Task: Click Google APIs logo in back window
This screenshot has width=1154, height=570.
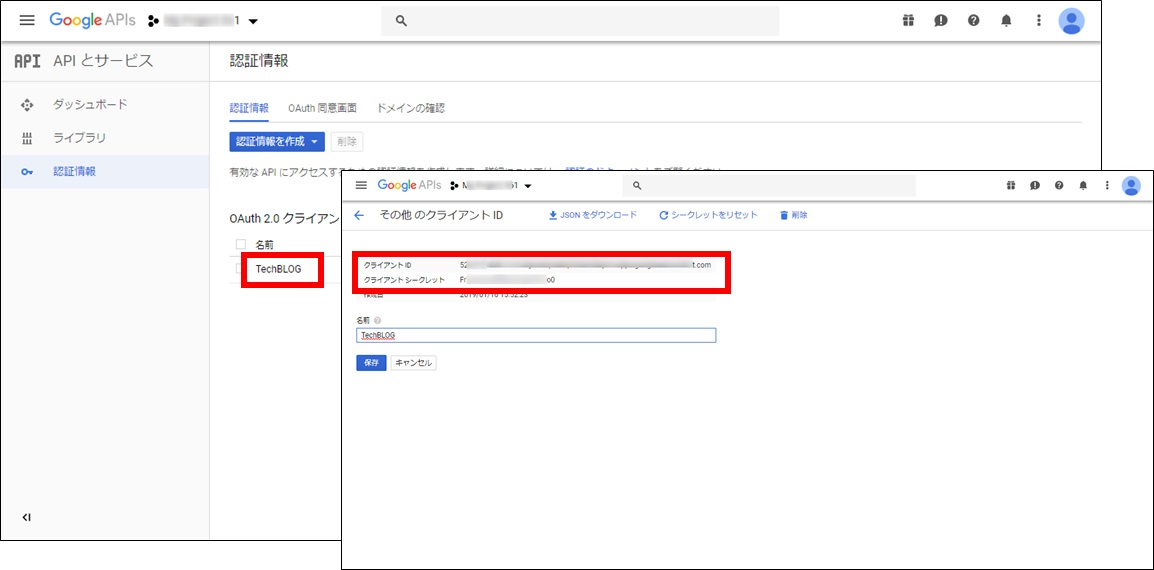Action: (92, 21)
